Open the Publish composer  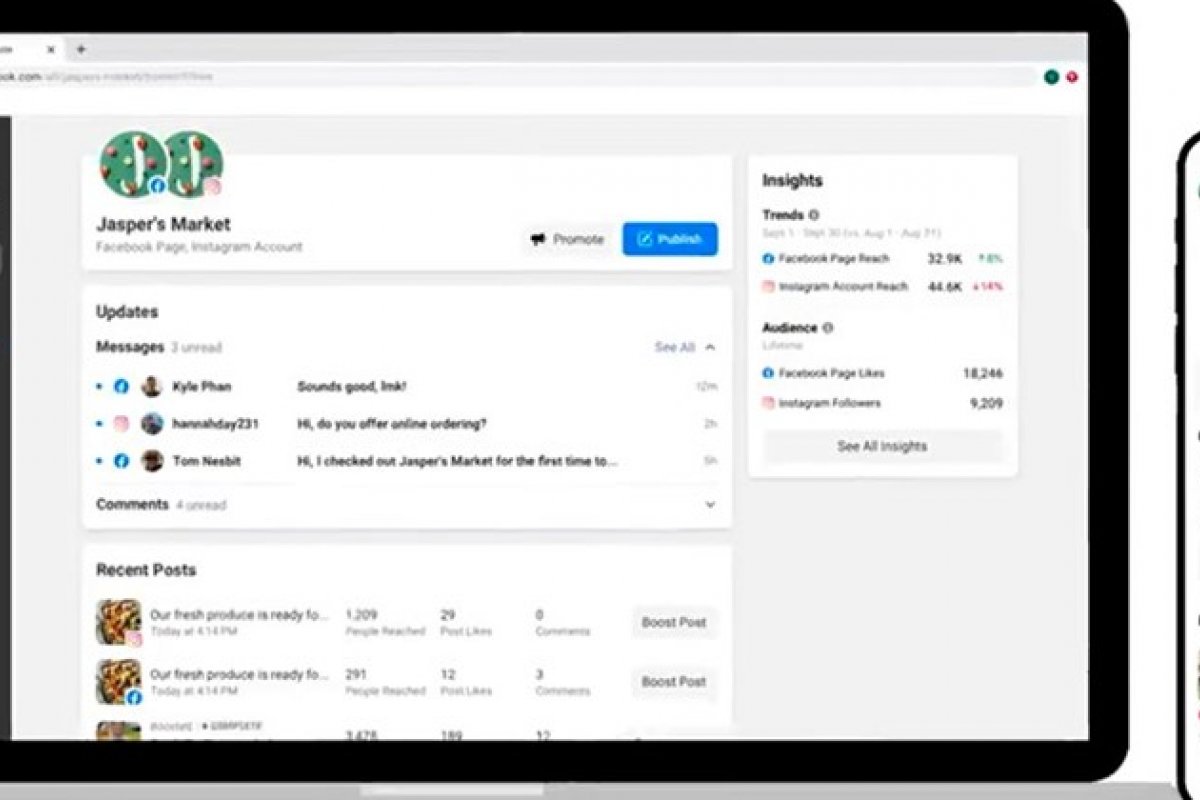click(671, 240)
